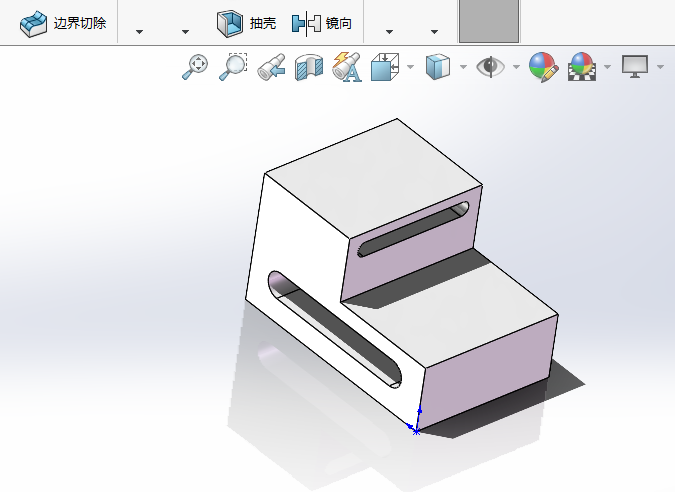Expand the View Orientation dropdown arrow
The image size is (675, 492).
[x=410, y=68]
